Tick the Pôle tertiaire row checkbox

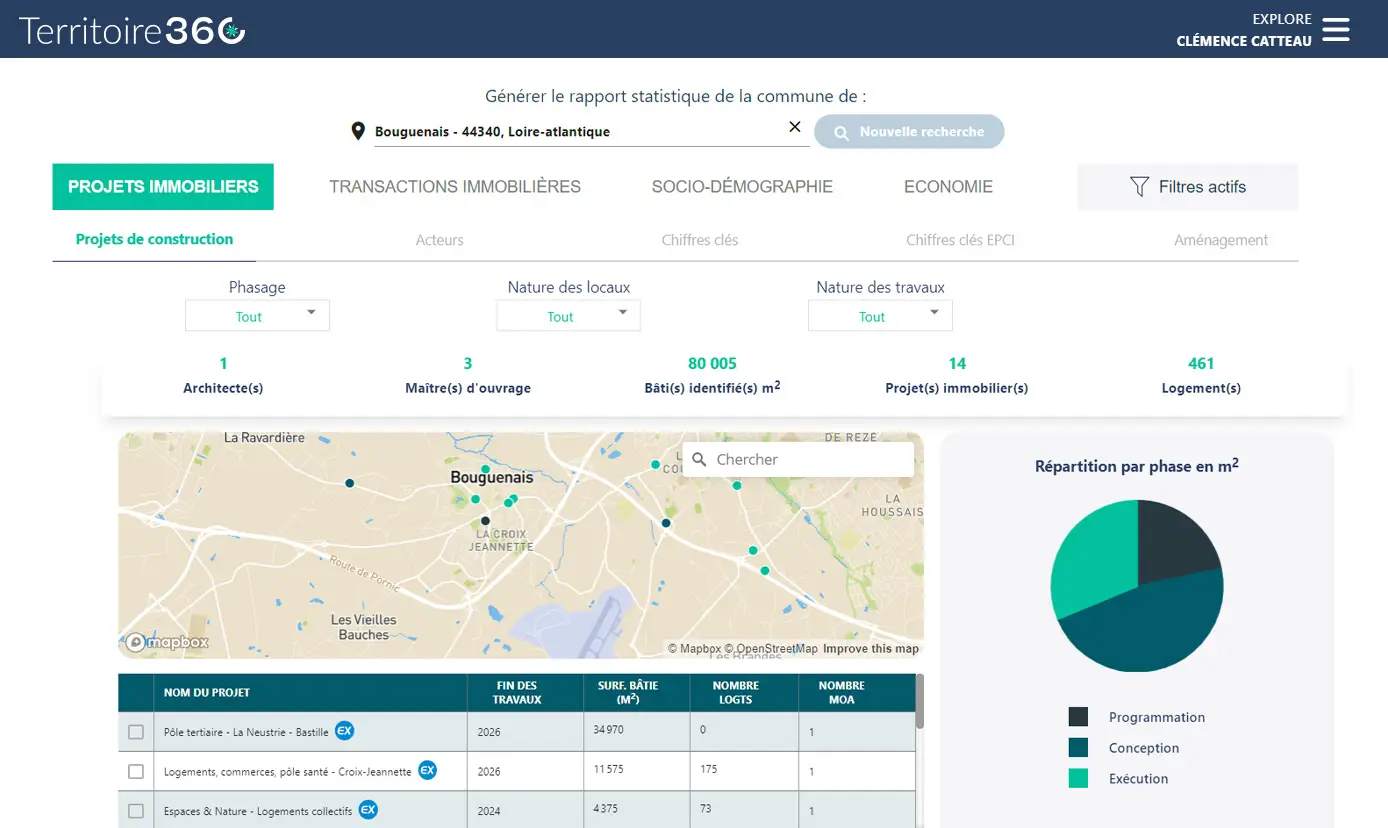136,732
